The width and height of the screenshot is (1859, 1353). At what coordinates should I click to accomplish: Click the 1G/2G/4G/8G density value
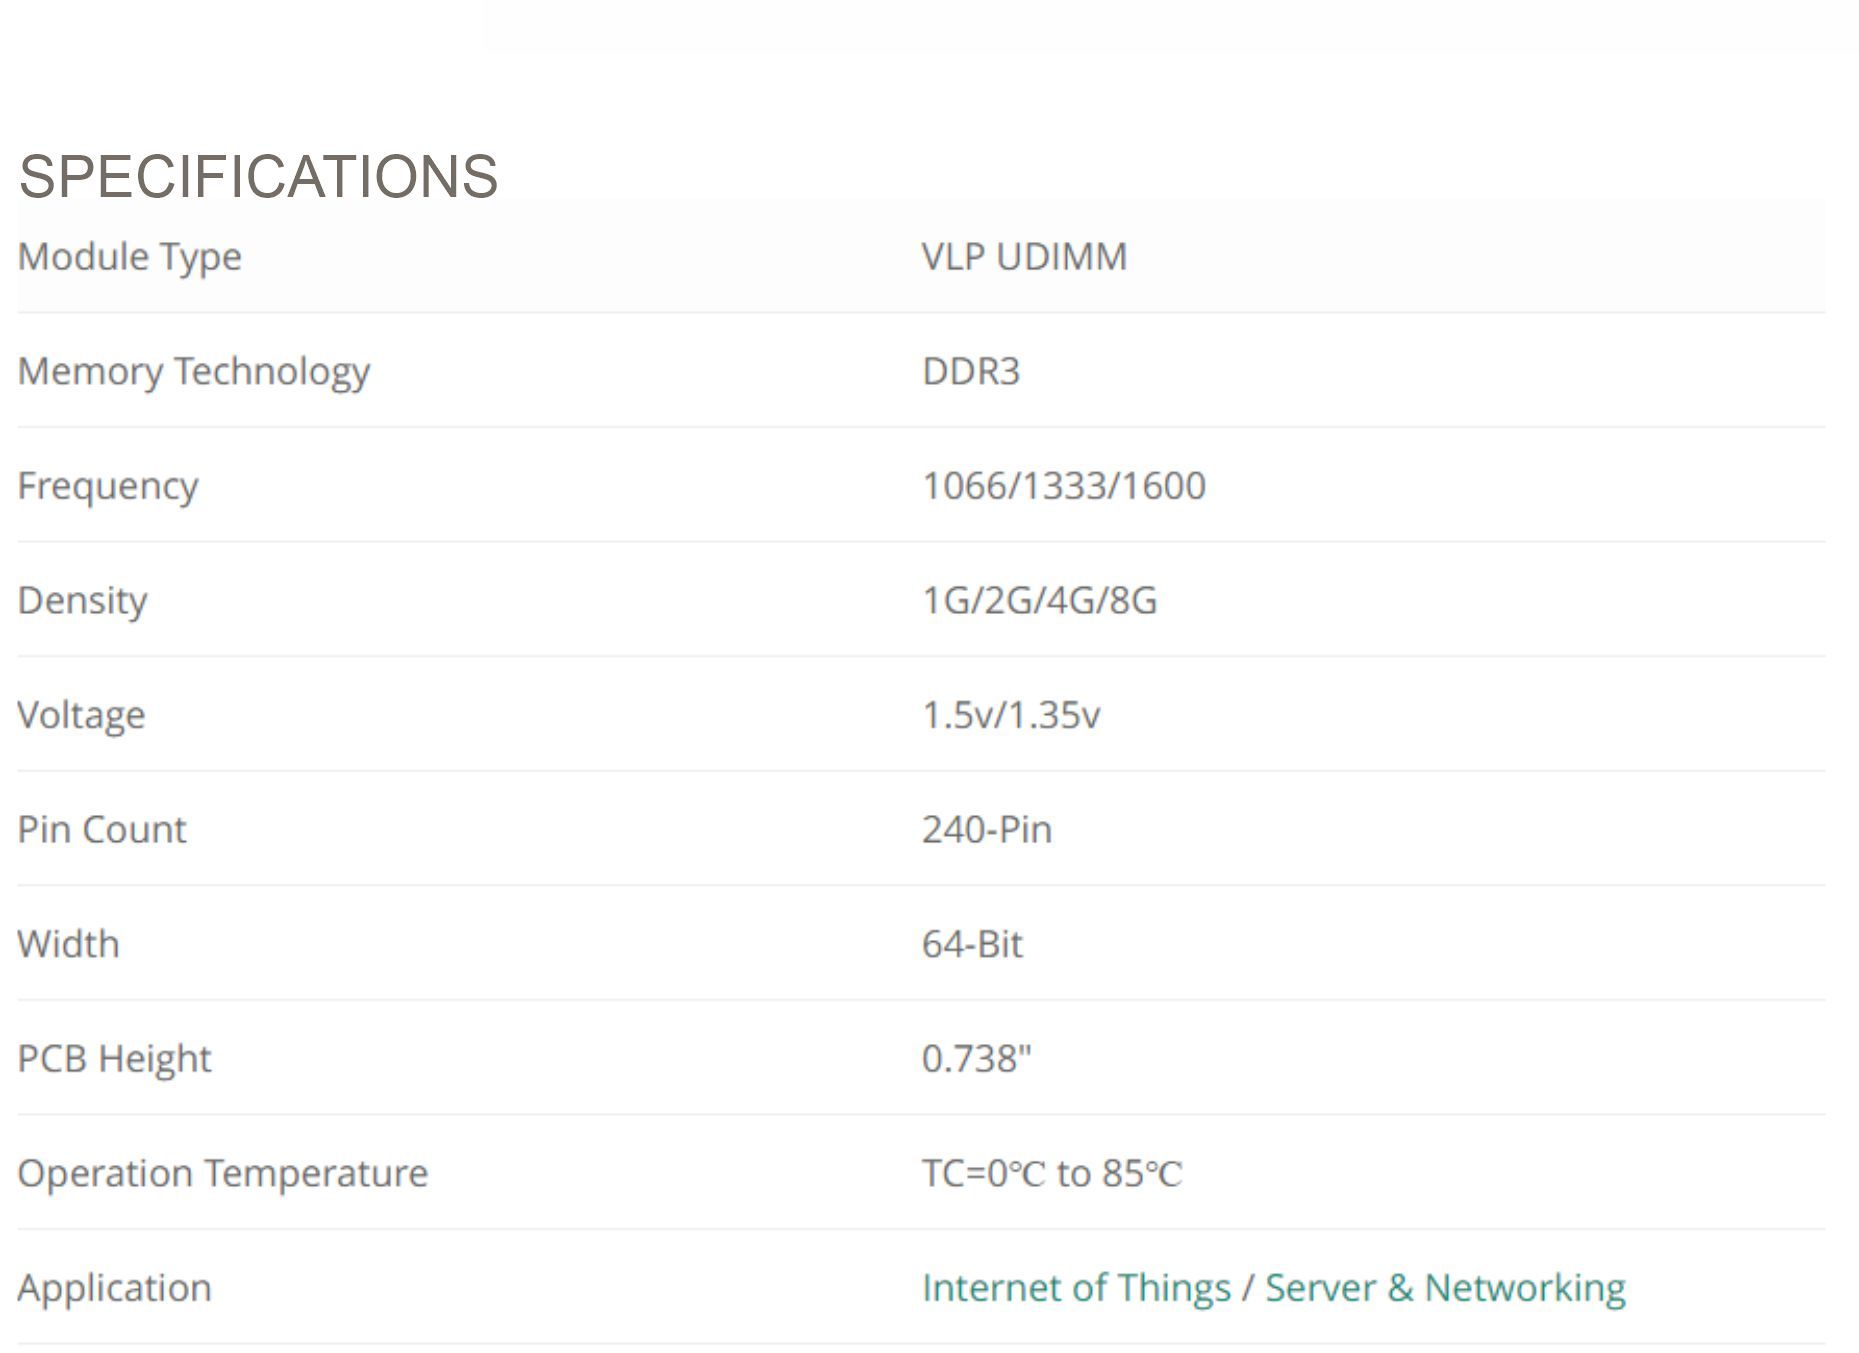1040,601
